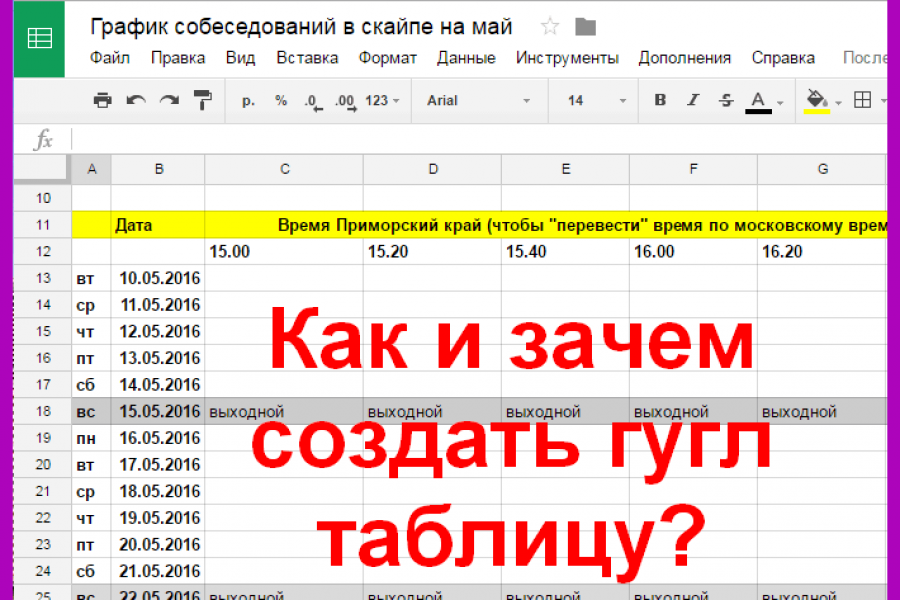Click into the formula bar field
The width and height of the screenshot is (900, 600).
point(479,140)
